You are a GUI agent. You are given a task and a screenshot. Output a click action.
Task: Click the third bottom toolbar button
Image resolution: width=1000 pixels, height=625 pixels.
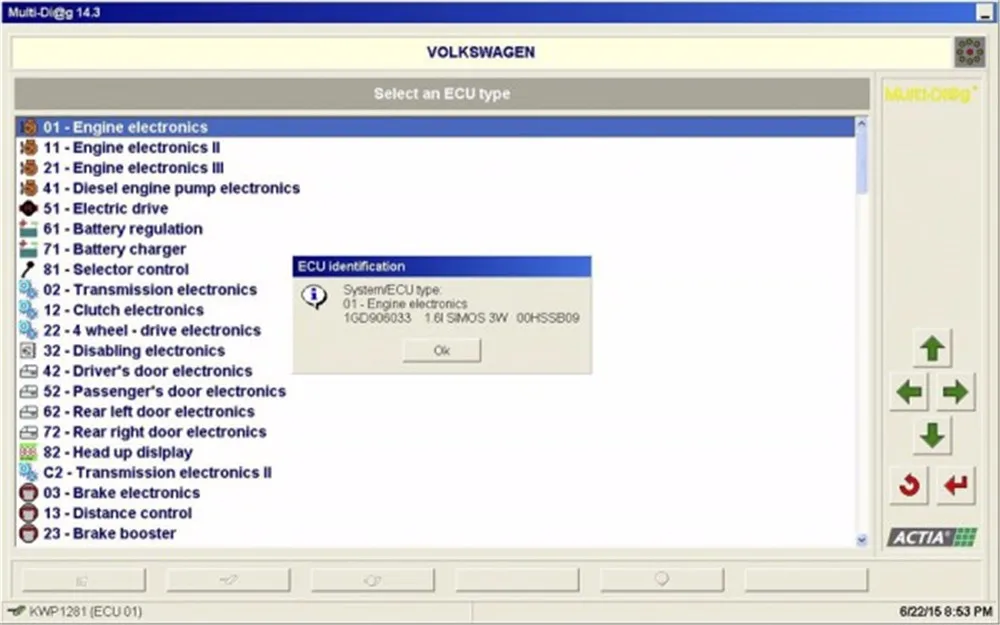click(x=372, y=580)
